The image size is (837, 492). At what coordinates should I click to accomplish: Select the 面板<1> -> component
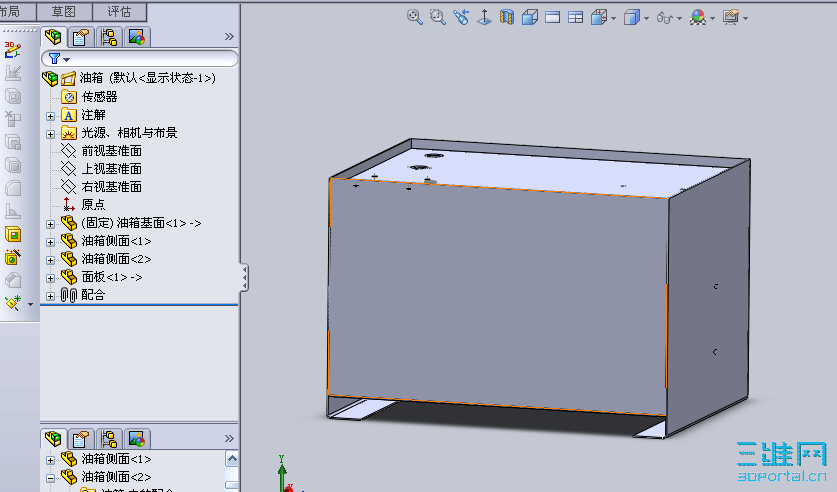click(x=112, y=277)
